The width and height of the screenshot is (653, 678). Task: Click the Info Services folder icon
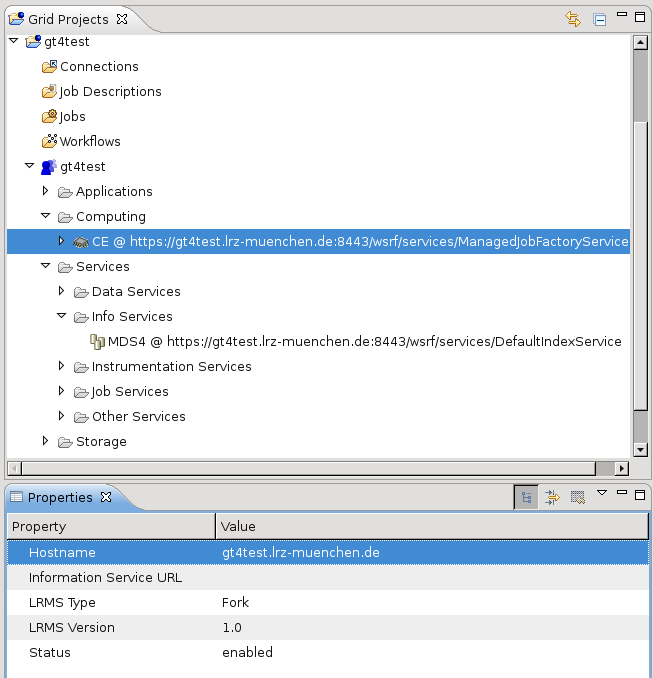pyautogui.click(x=81, y=317)
